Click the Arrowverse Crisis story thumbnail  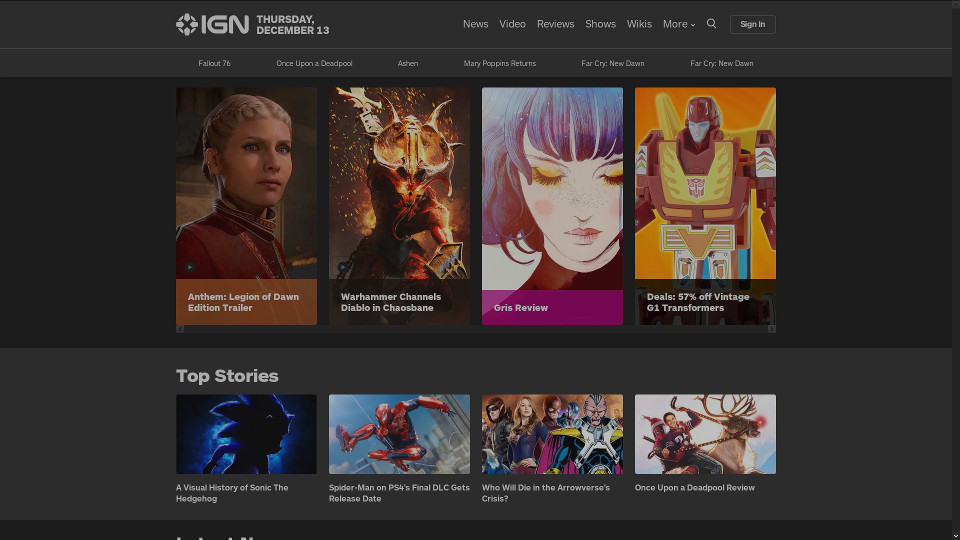[x=552, y=434]
